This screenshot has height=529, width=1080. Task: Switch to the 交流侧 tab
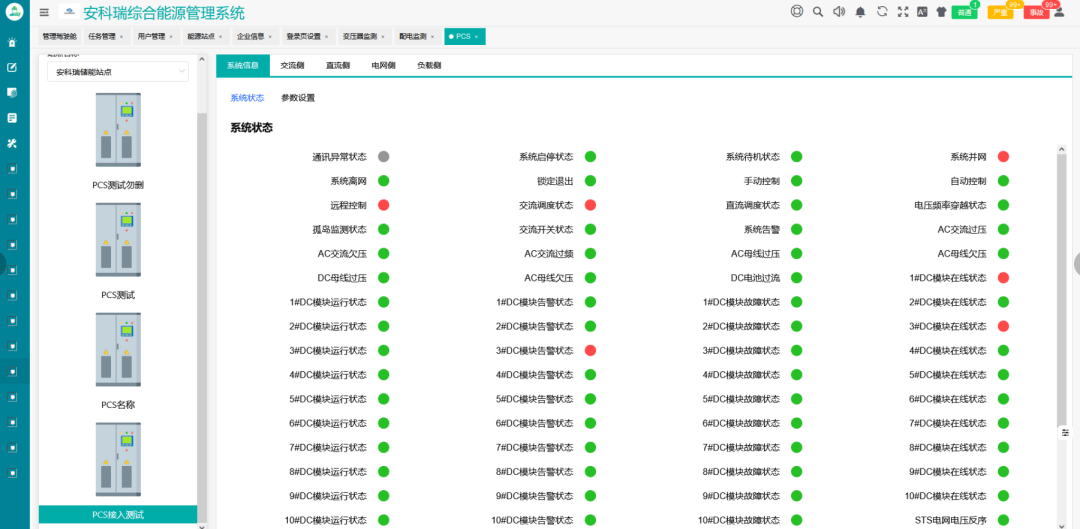click(292, 65)
